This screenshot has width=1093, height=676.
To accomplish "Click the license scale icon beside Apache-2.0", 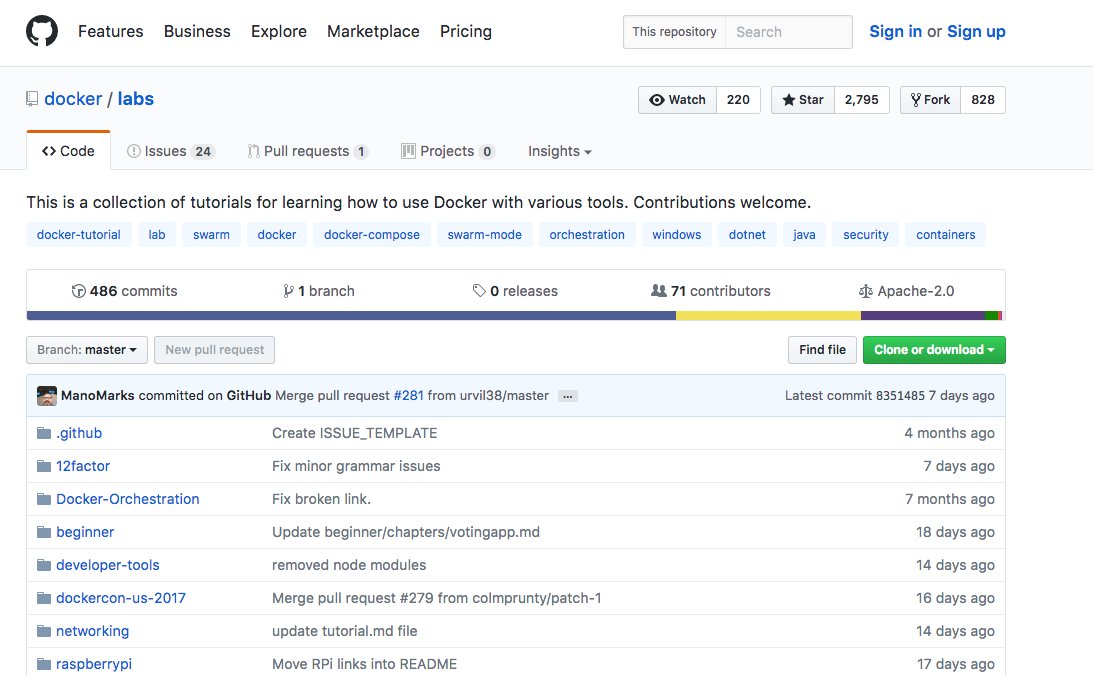I will click(866, 291).
